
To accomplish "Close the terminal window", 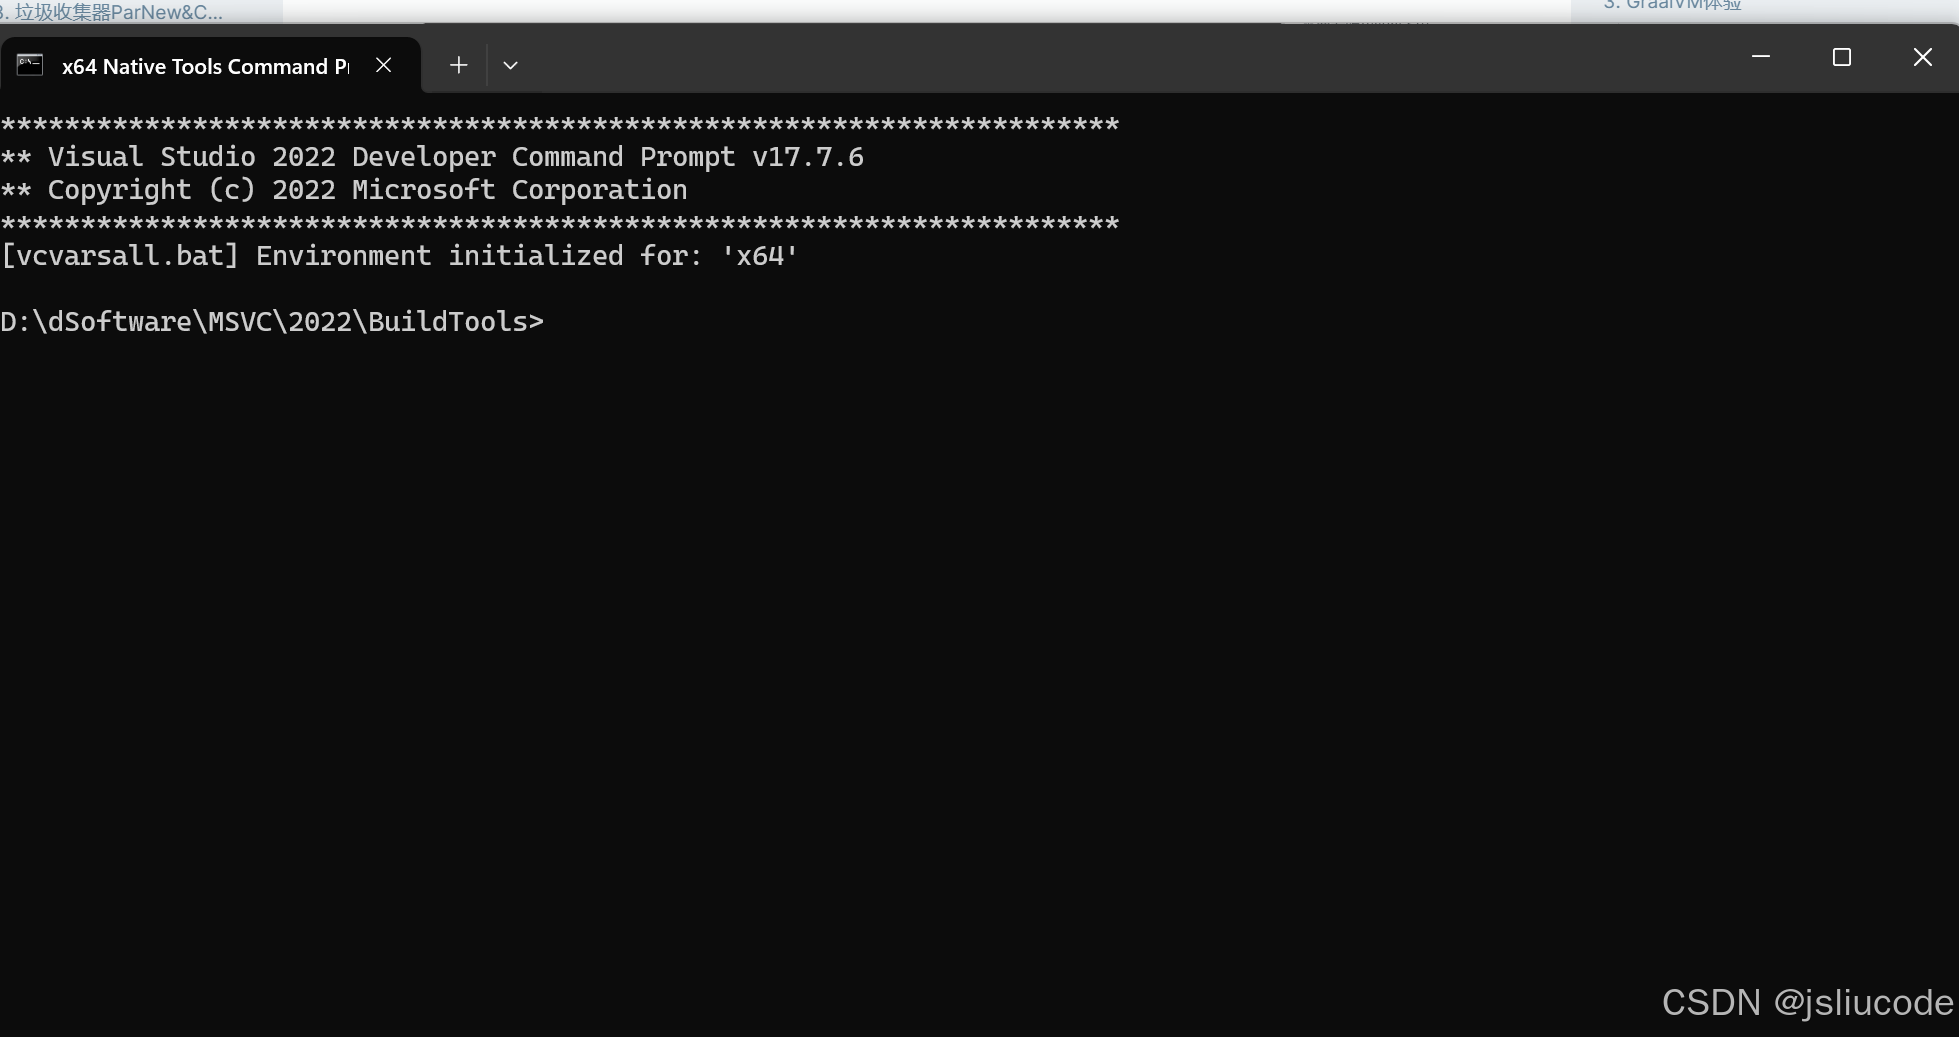I will tap(1922, 57).
